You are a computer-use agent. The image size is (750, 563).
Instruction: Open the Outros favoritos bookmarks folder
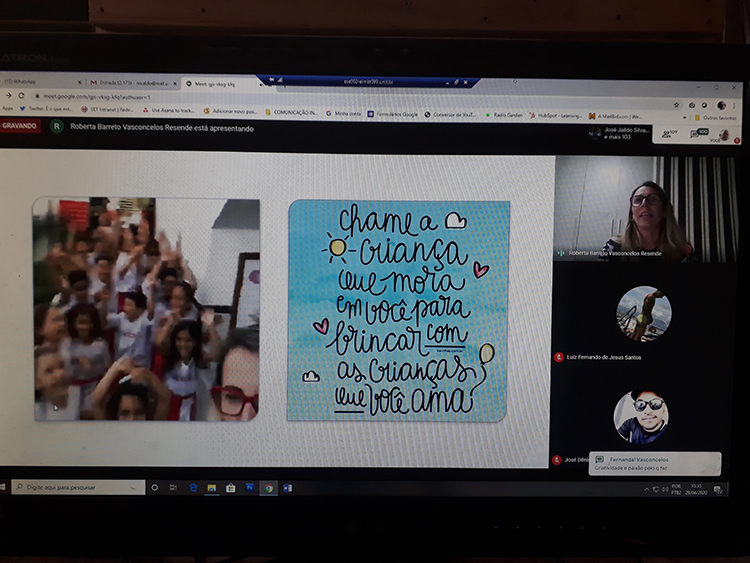[715, 117]
